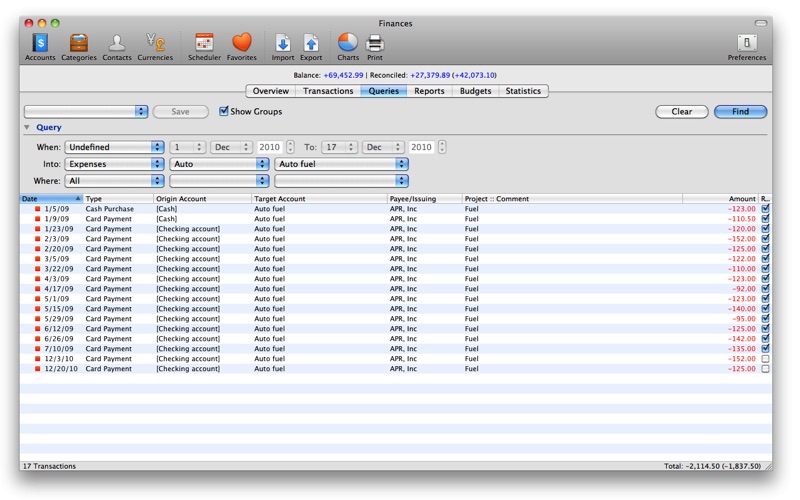
Task: Click the From year '2010' field
Action: click(x=269, y=147)
